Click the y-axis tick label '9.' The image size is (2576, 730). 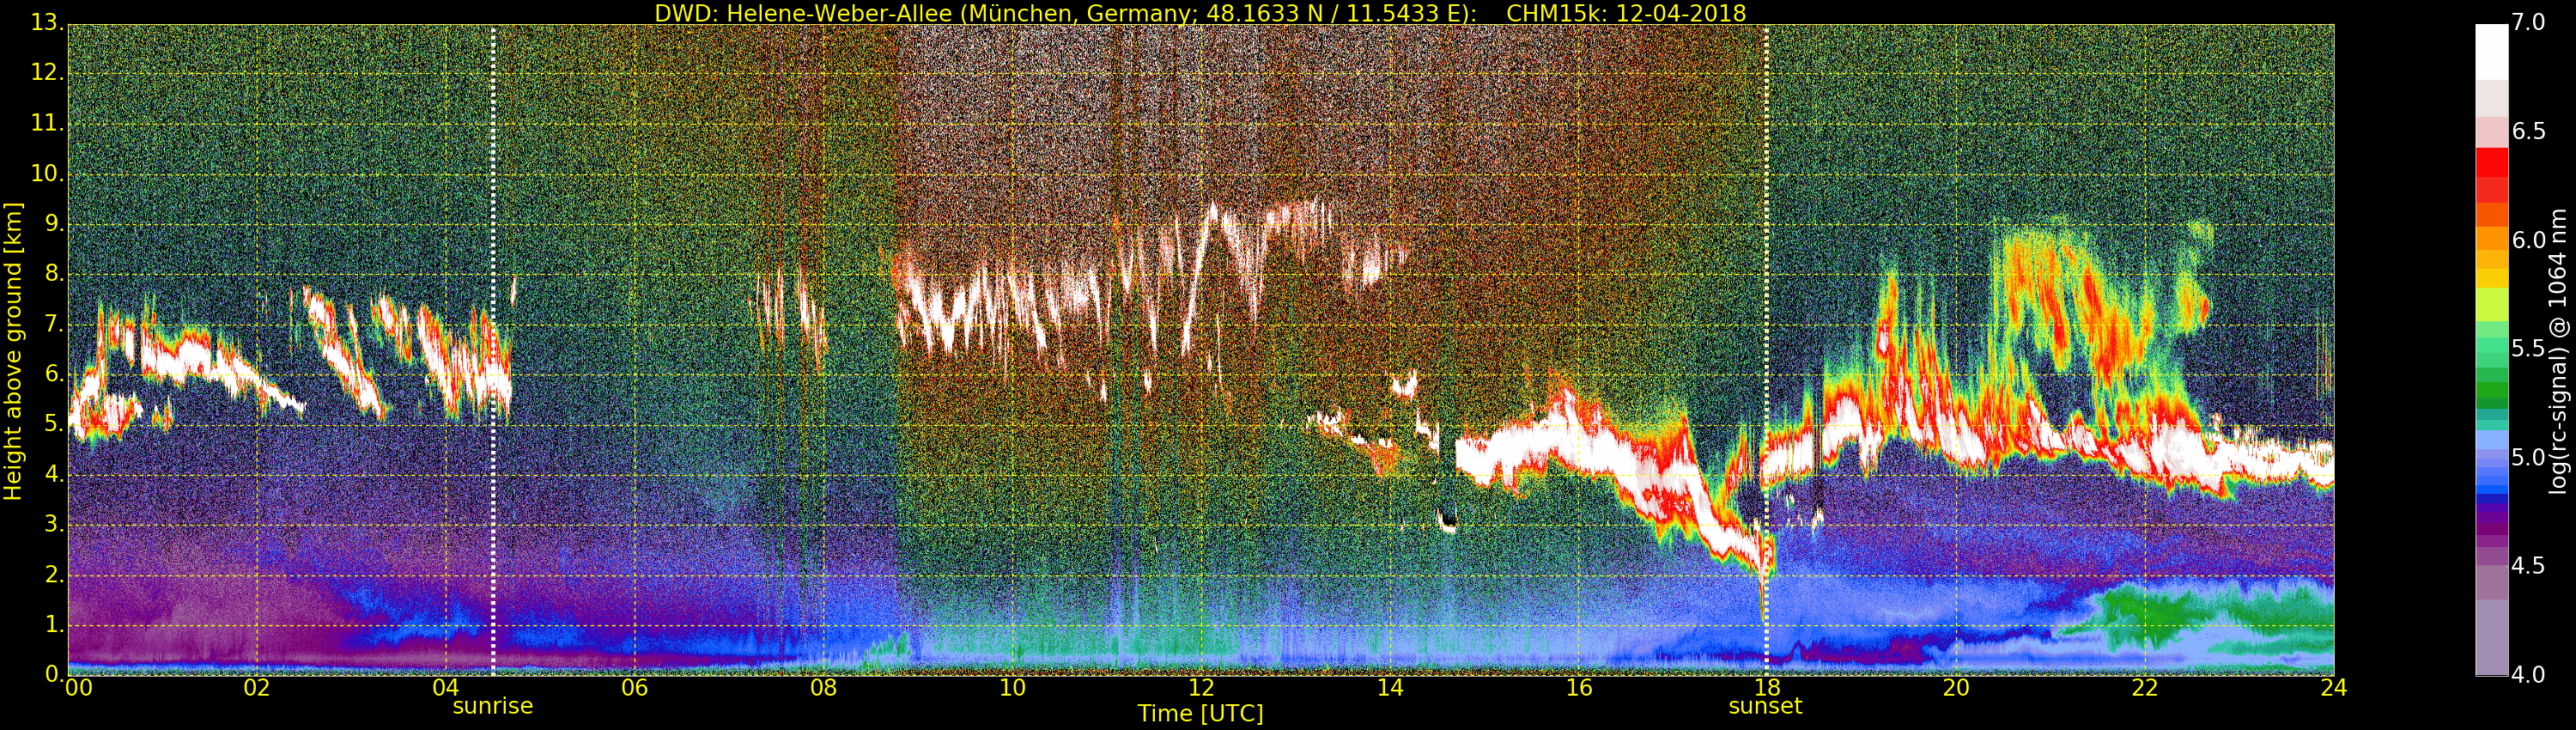[54, 223]
